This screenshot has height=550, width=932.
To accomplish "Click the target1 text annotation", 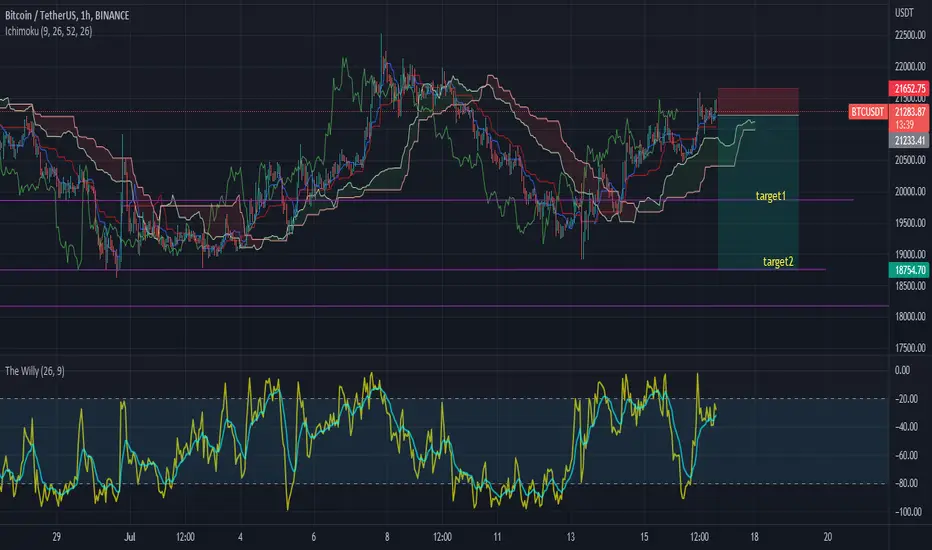I will click(770, 196).
